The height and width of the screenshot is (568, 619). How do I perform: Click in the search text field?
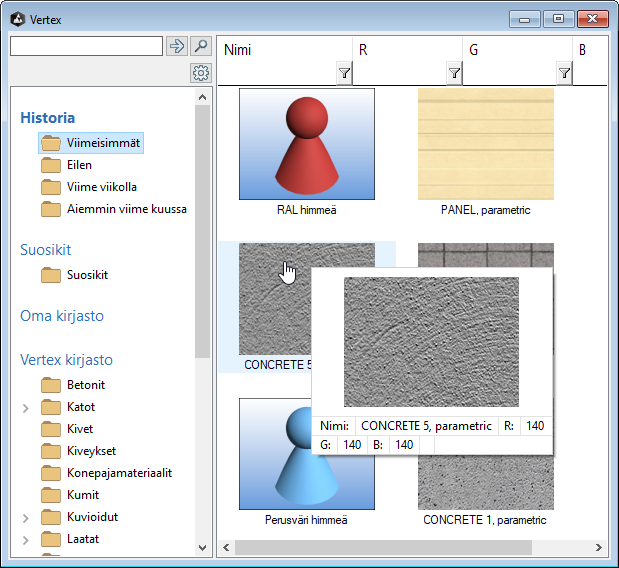click(x=86, y=46)
